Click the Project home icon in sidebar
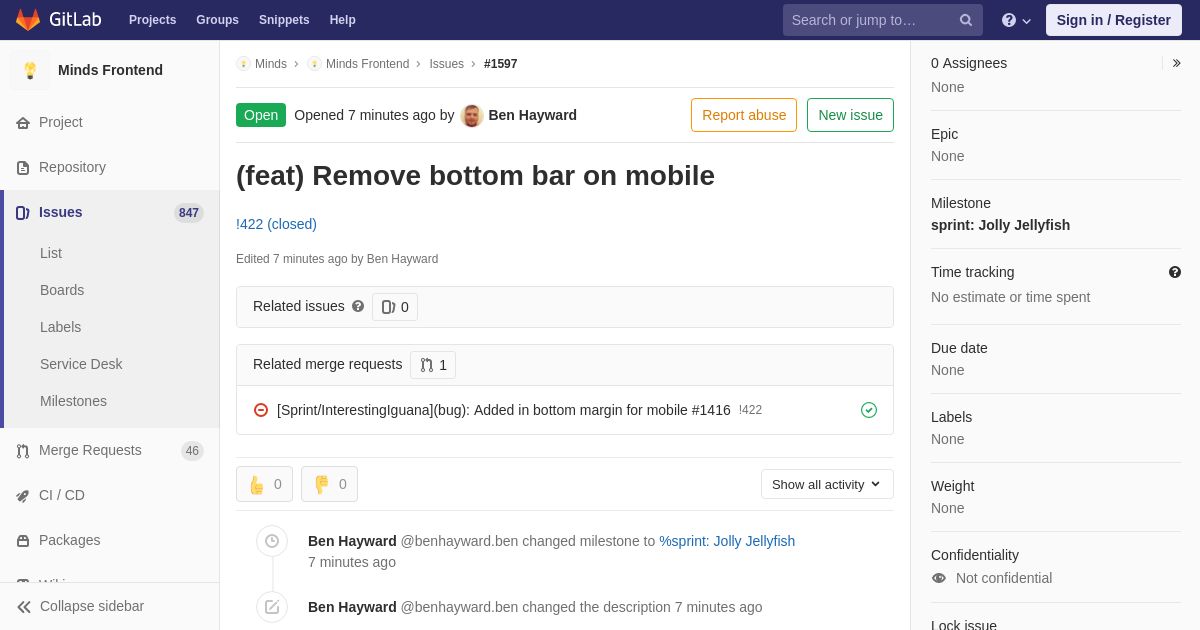This screenshot has height=630, width=1200. click(23, 123)
